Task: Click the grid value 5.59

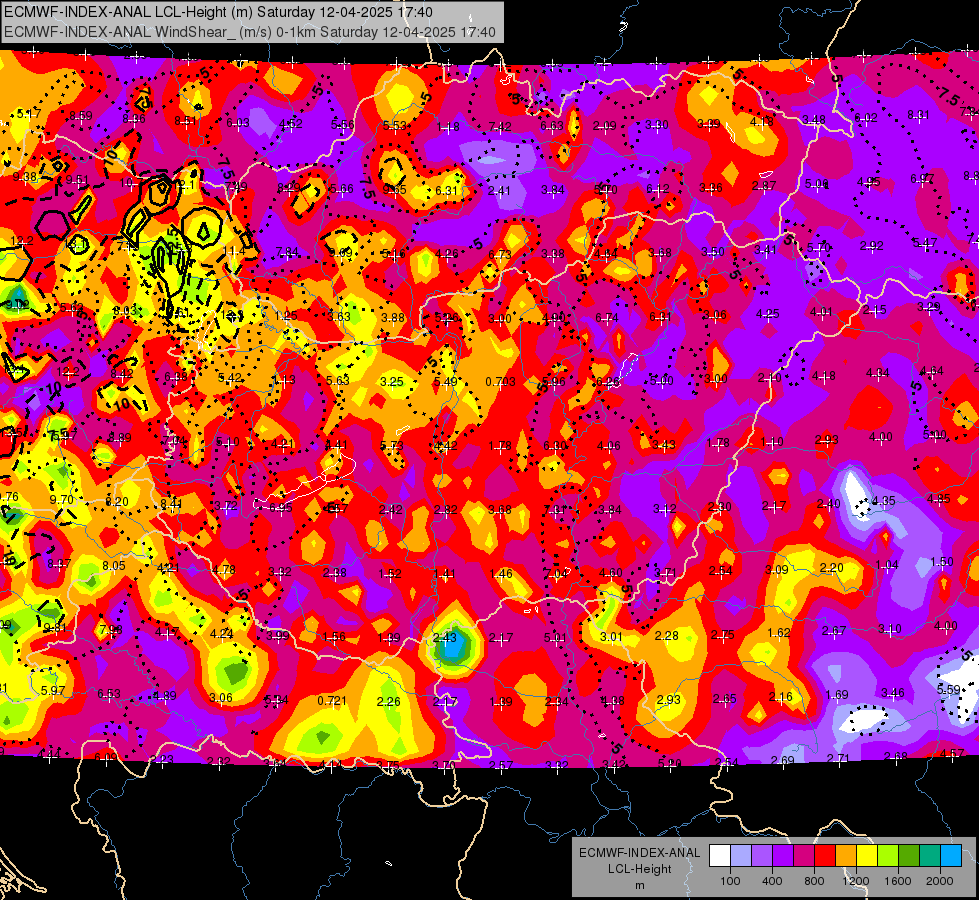Action: (948, 690)
